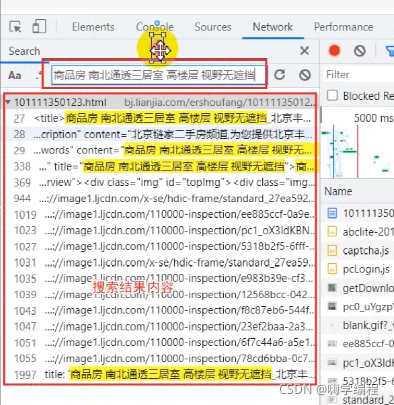Refresh the search results
394x405 pixels.
point(280,75)
